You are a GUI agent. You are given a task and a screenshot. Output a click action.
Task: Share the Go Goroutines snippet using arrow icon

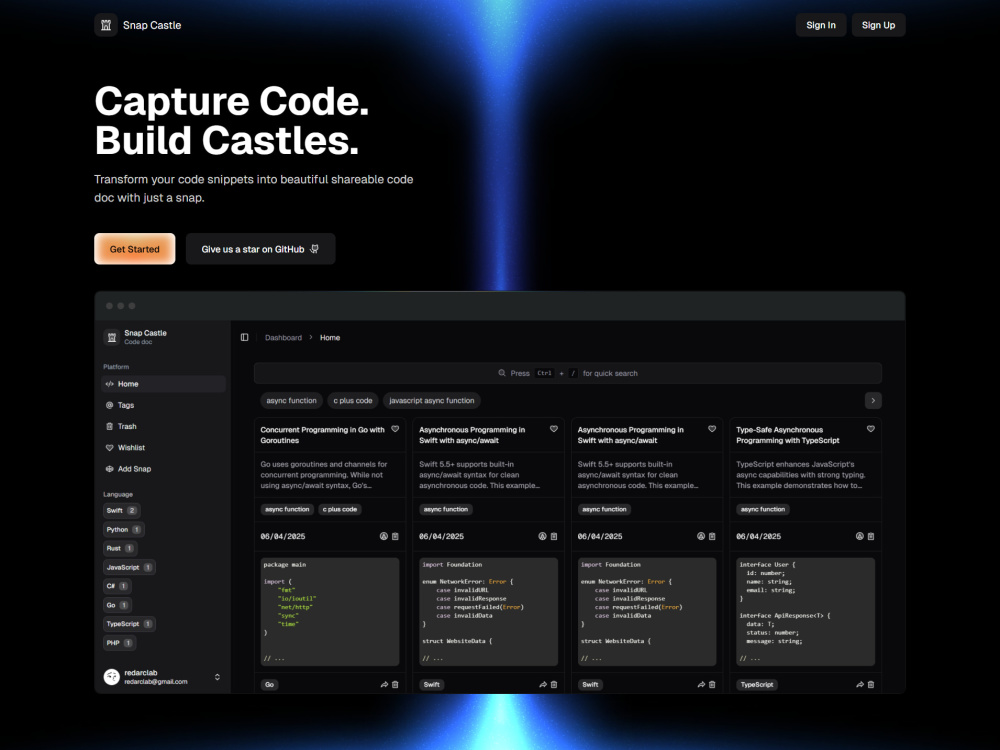tap(384, 684)
